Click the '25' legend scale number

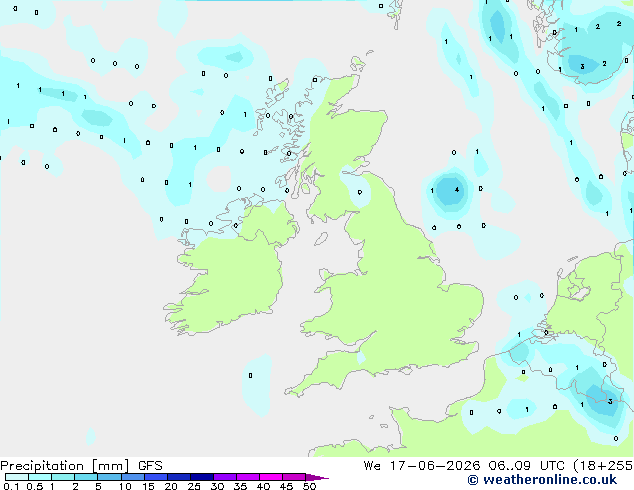194,486
